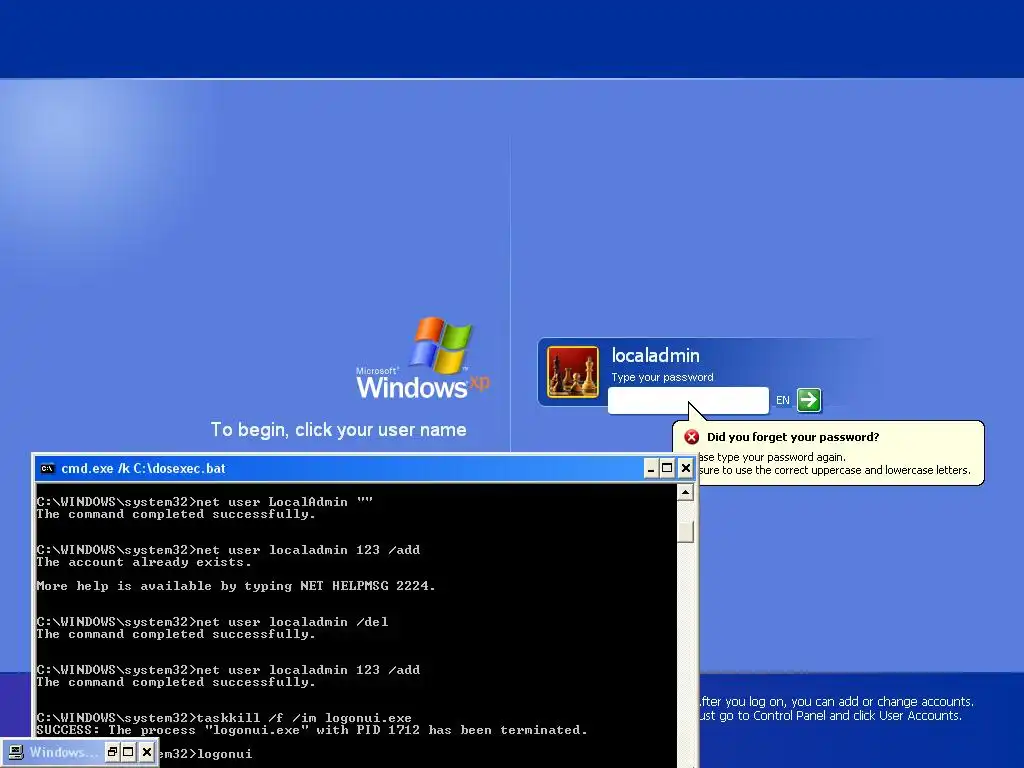
Task: Click the 'net user LocalAdmin ""' command line
Action: pos(204,502)
